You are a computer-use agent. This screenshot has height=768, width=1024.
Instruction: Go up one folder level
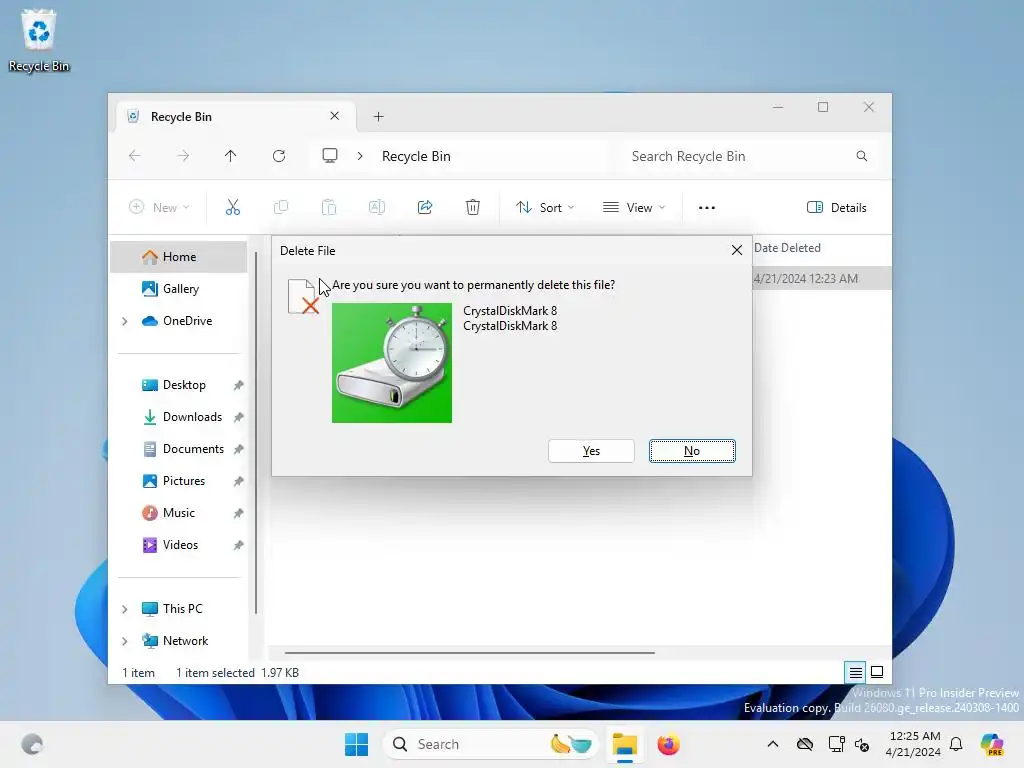231,156
